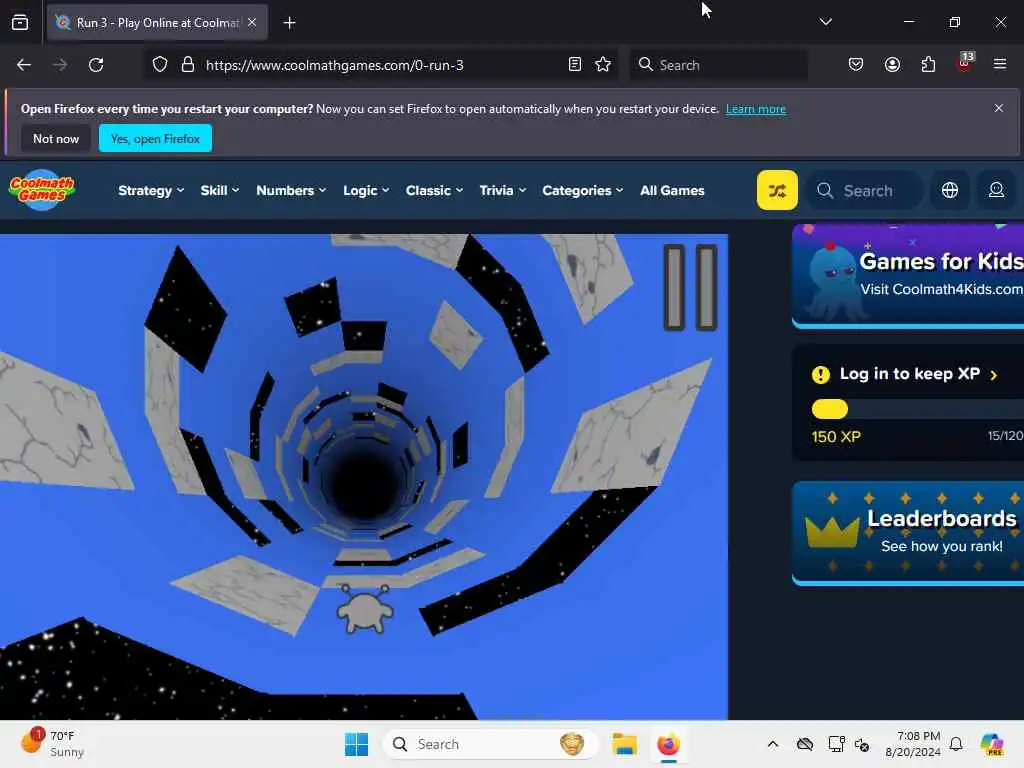Screen dimensions: 1024x768
Task: Open the Windows Start menu
Action: 357,744
